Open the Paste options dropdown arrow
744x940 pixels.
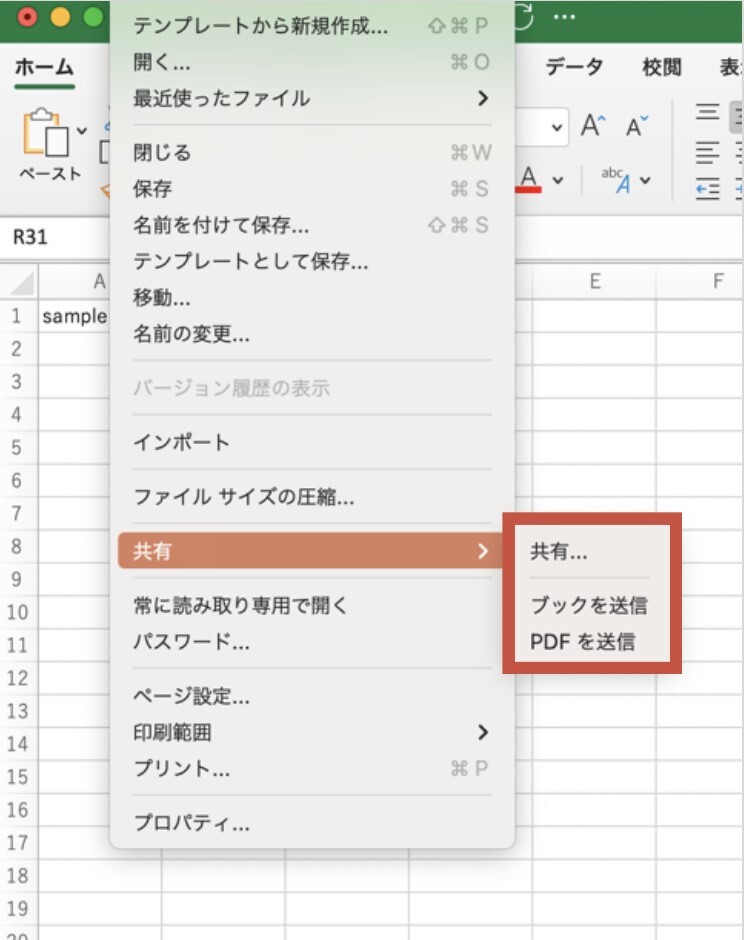(82, 130)
